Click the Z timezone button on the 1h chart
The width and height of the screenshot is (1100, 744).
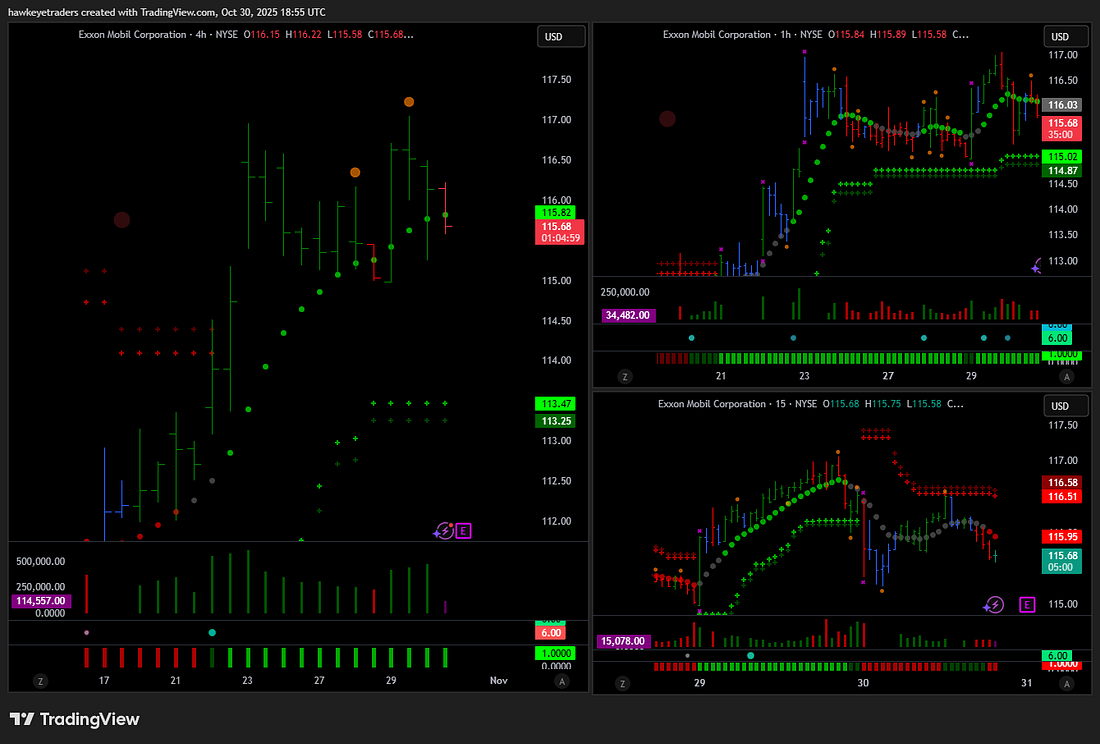coord(624,377)
